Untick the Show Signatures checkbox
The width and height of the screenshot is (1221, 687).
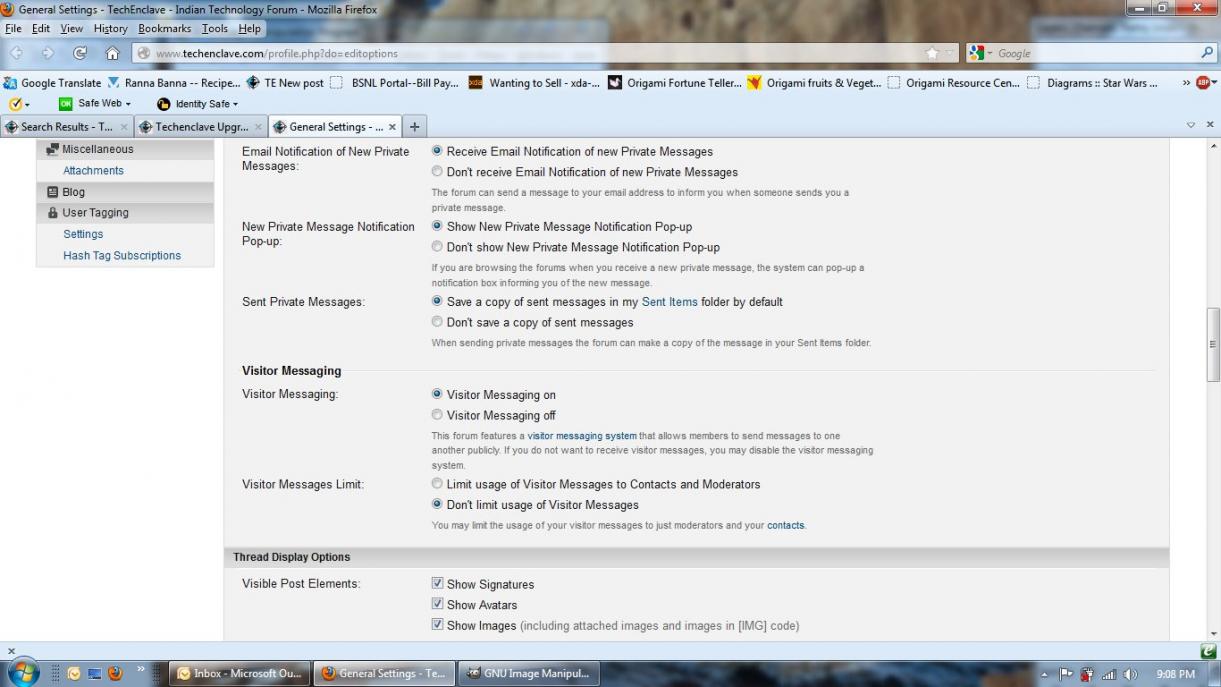pos(437,584)
